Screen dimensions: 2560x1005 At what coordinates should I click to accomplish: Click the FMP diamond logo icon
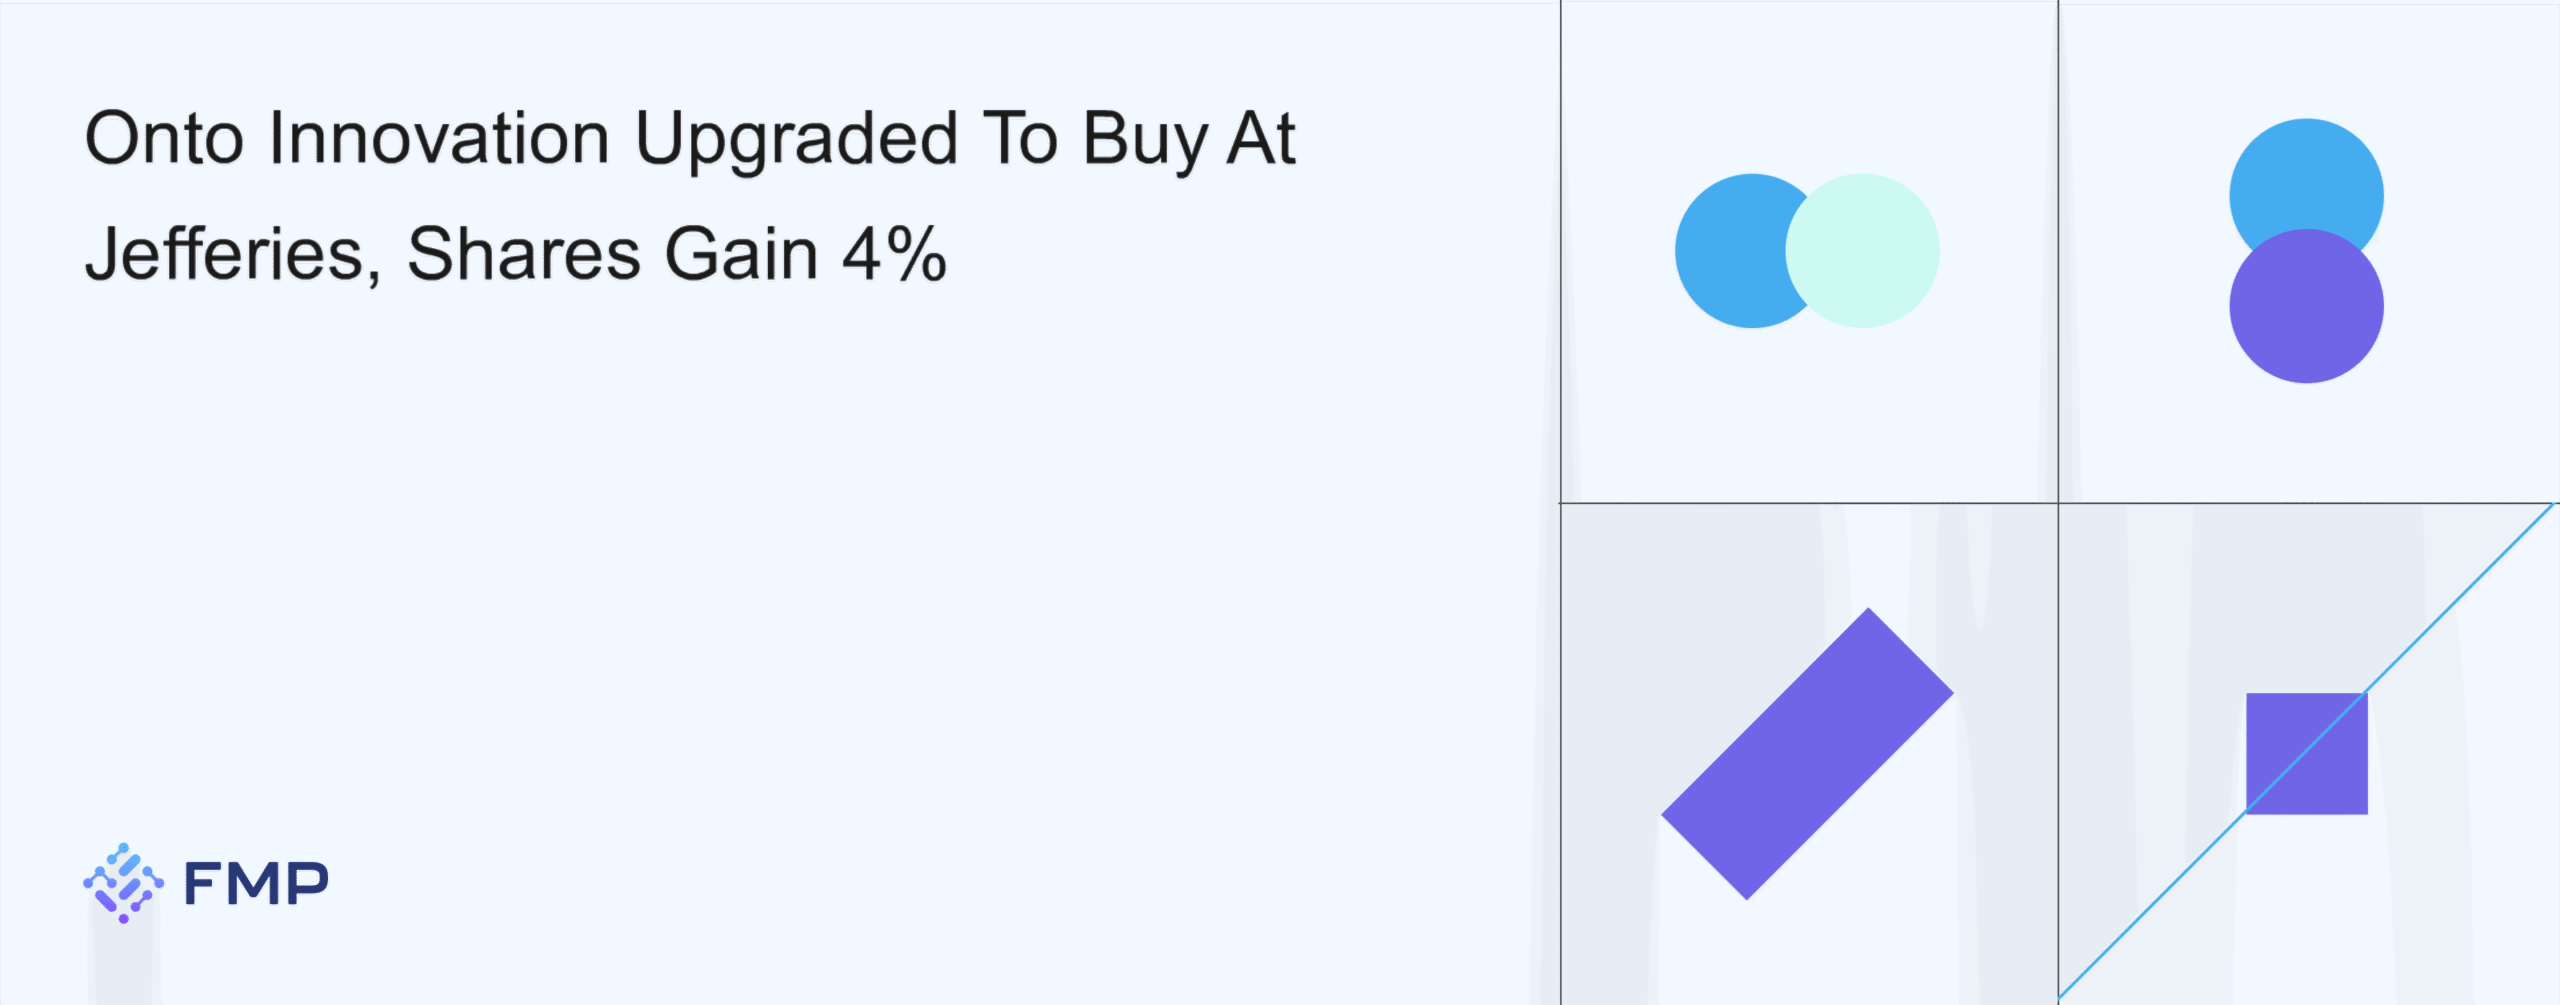click(123, 883)
